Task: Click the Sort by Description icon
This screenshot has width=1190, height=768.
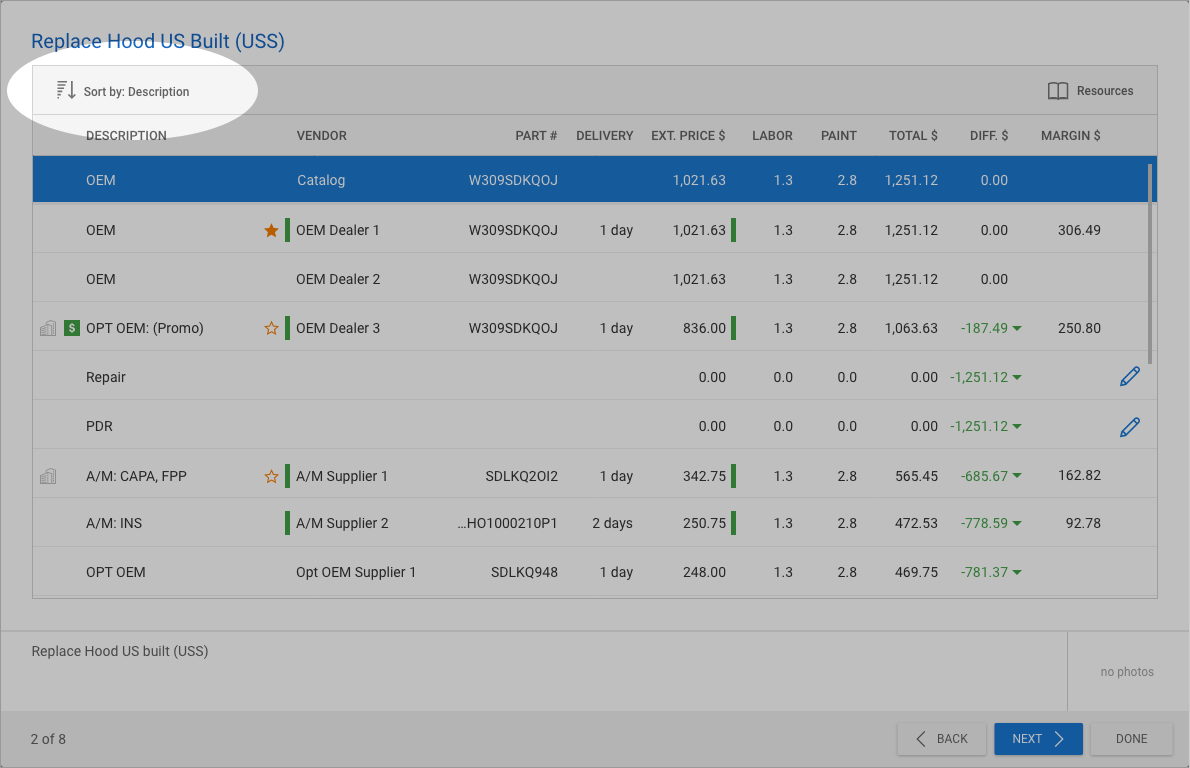Action: click(66, 91)
